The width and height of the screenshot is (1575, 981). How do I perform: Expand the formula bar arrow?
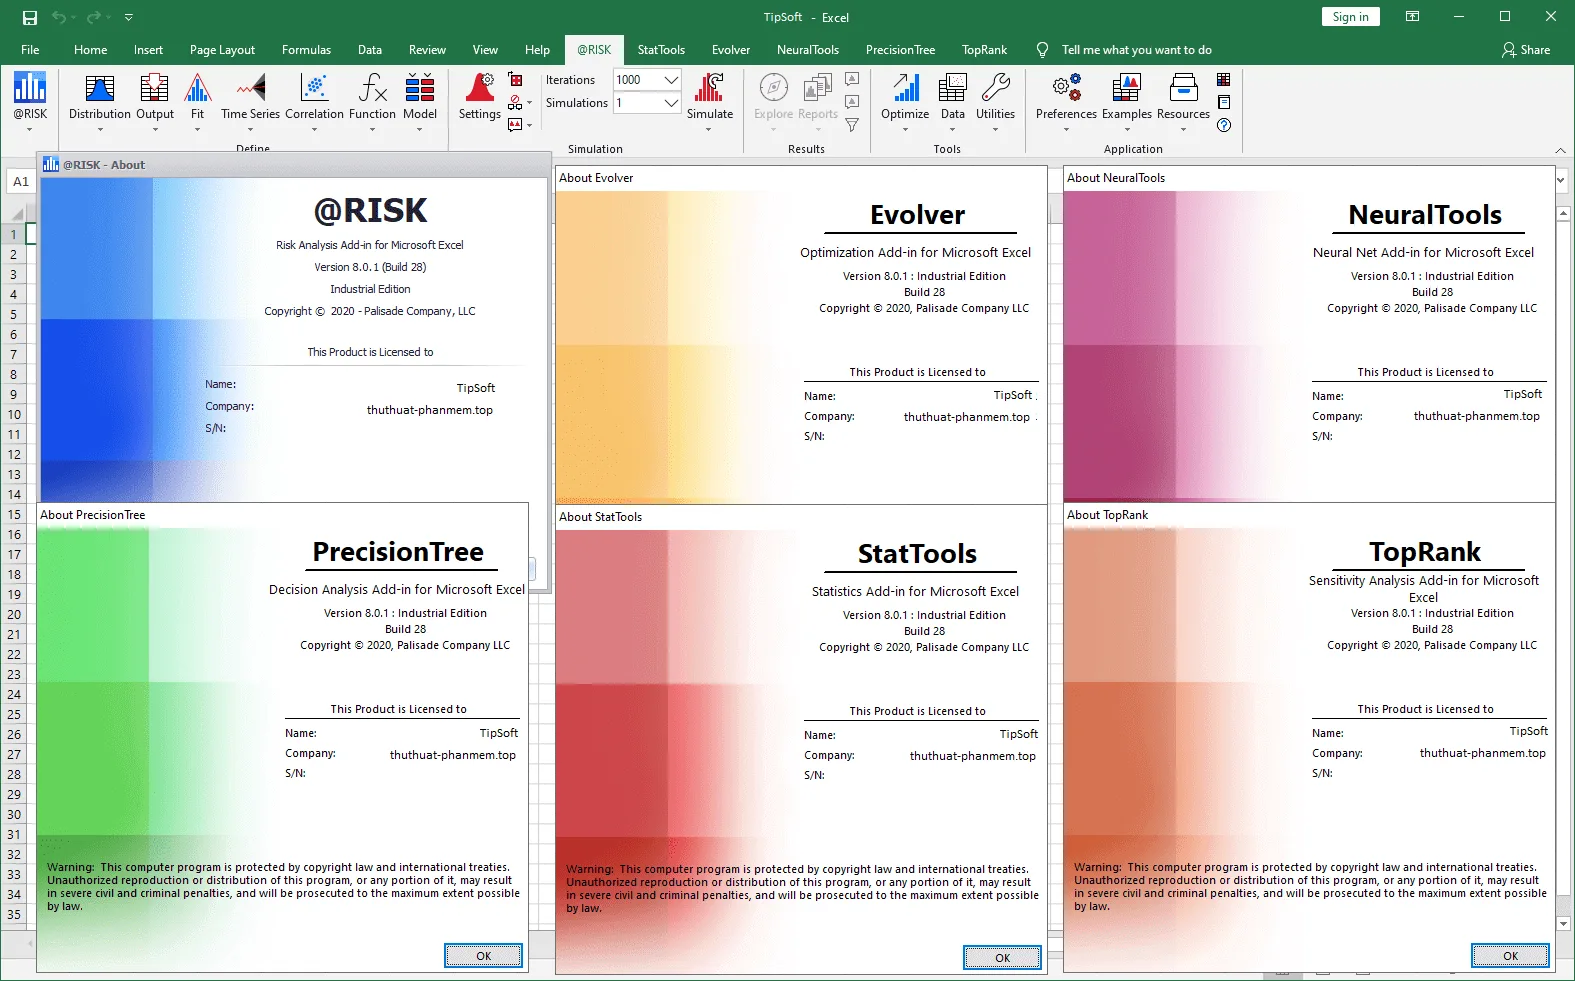click(1561, 180)
